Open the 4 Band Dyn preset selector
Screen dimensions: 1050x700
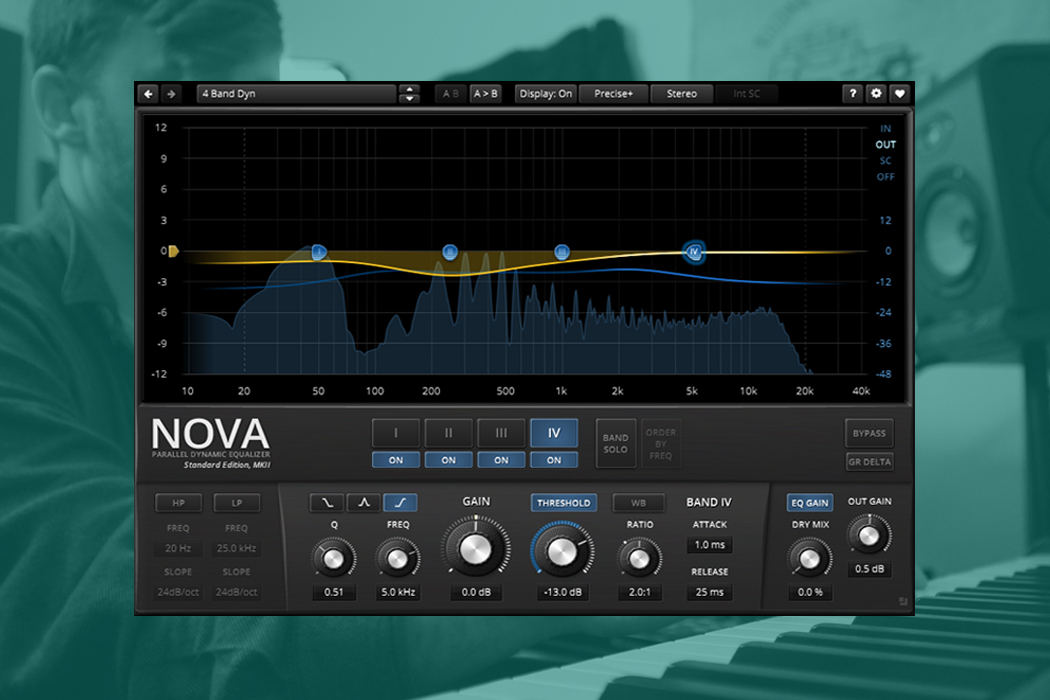point(297,94)
